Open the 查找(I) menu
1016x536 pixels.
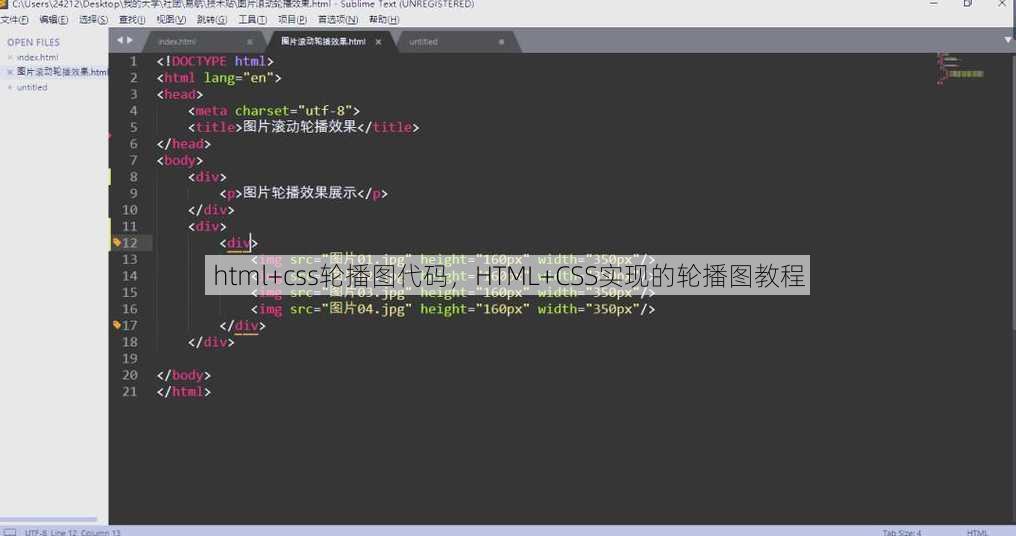[x=132, y=19]
